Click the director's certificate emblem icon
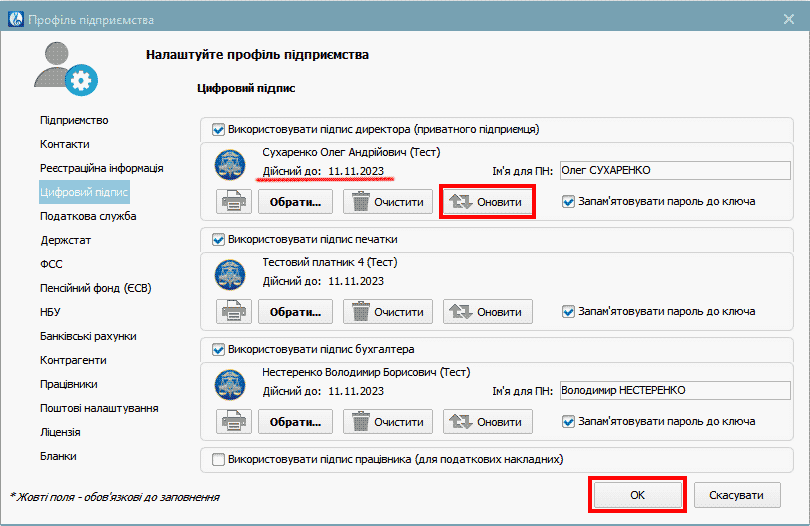The width and height of the screenshot is (810, 526). click(233, 161)
